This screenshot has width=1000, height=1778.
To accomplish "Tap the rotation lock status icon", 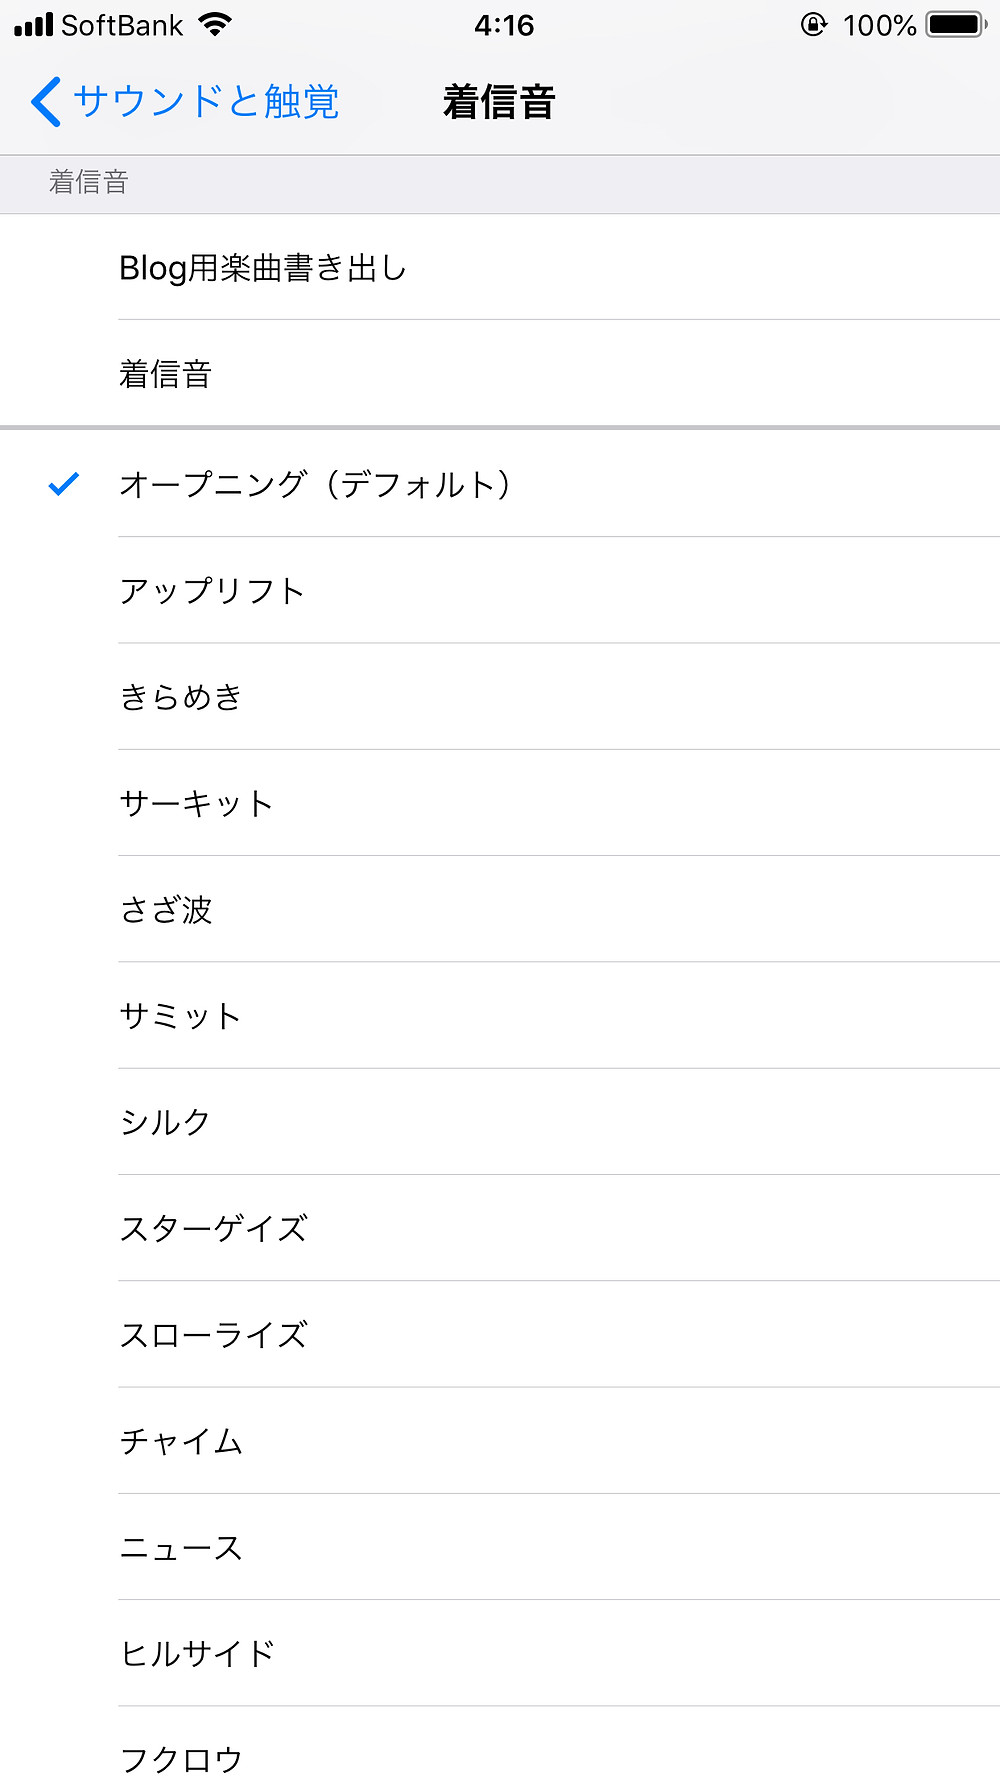I will point(814,24).
